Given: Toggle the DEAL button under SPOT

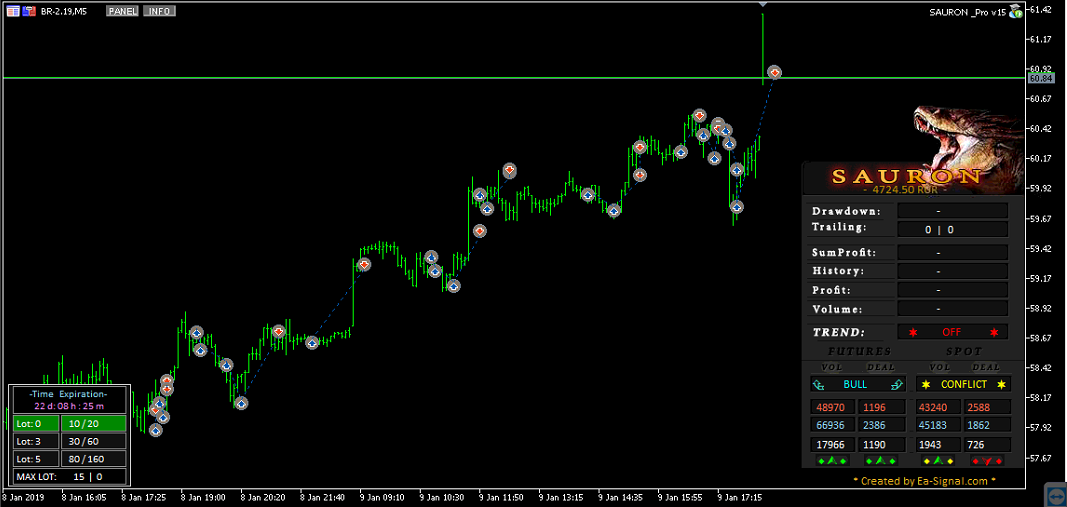Looking at the screenshot, I should (986, 367).
